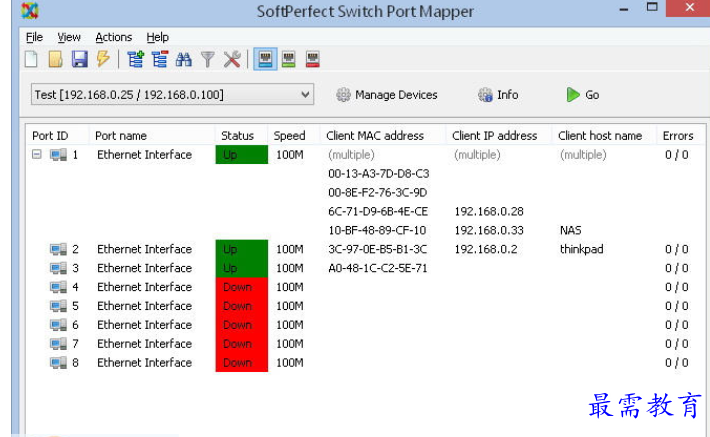The image size is (710, 437).
Task: Select MAC address 10-BF-48-89-CF-10
Action: [x=377, y=230]
